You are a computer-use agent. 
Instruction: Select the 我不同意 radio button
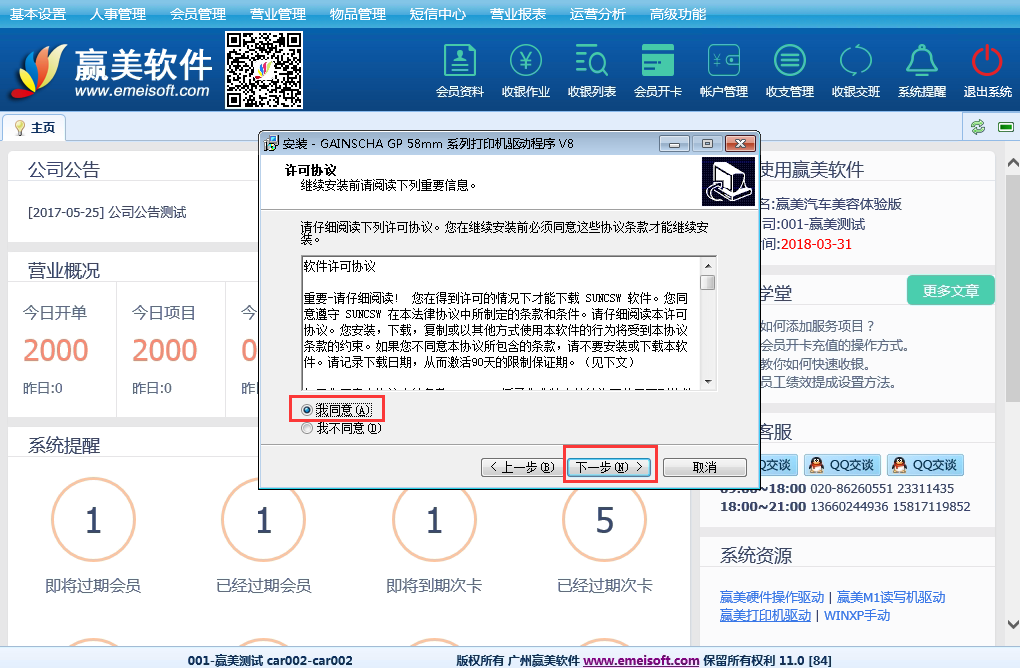308,428
